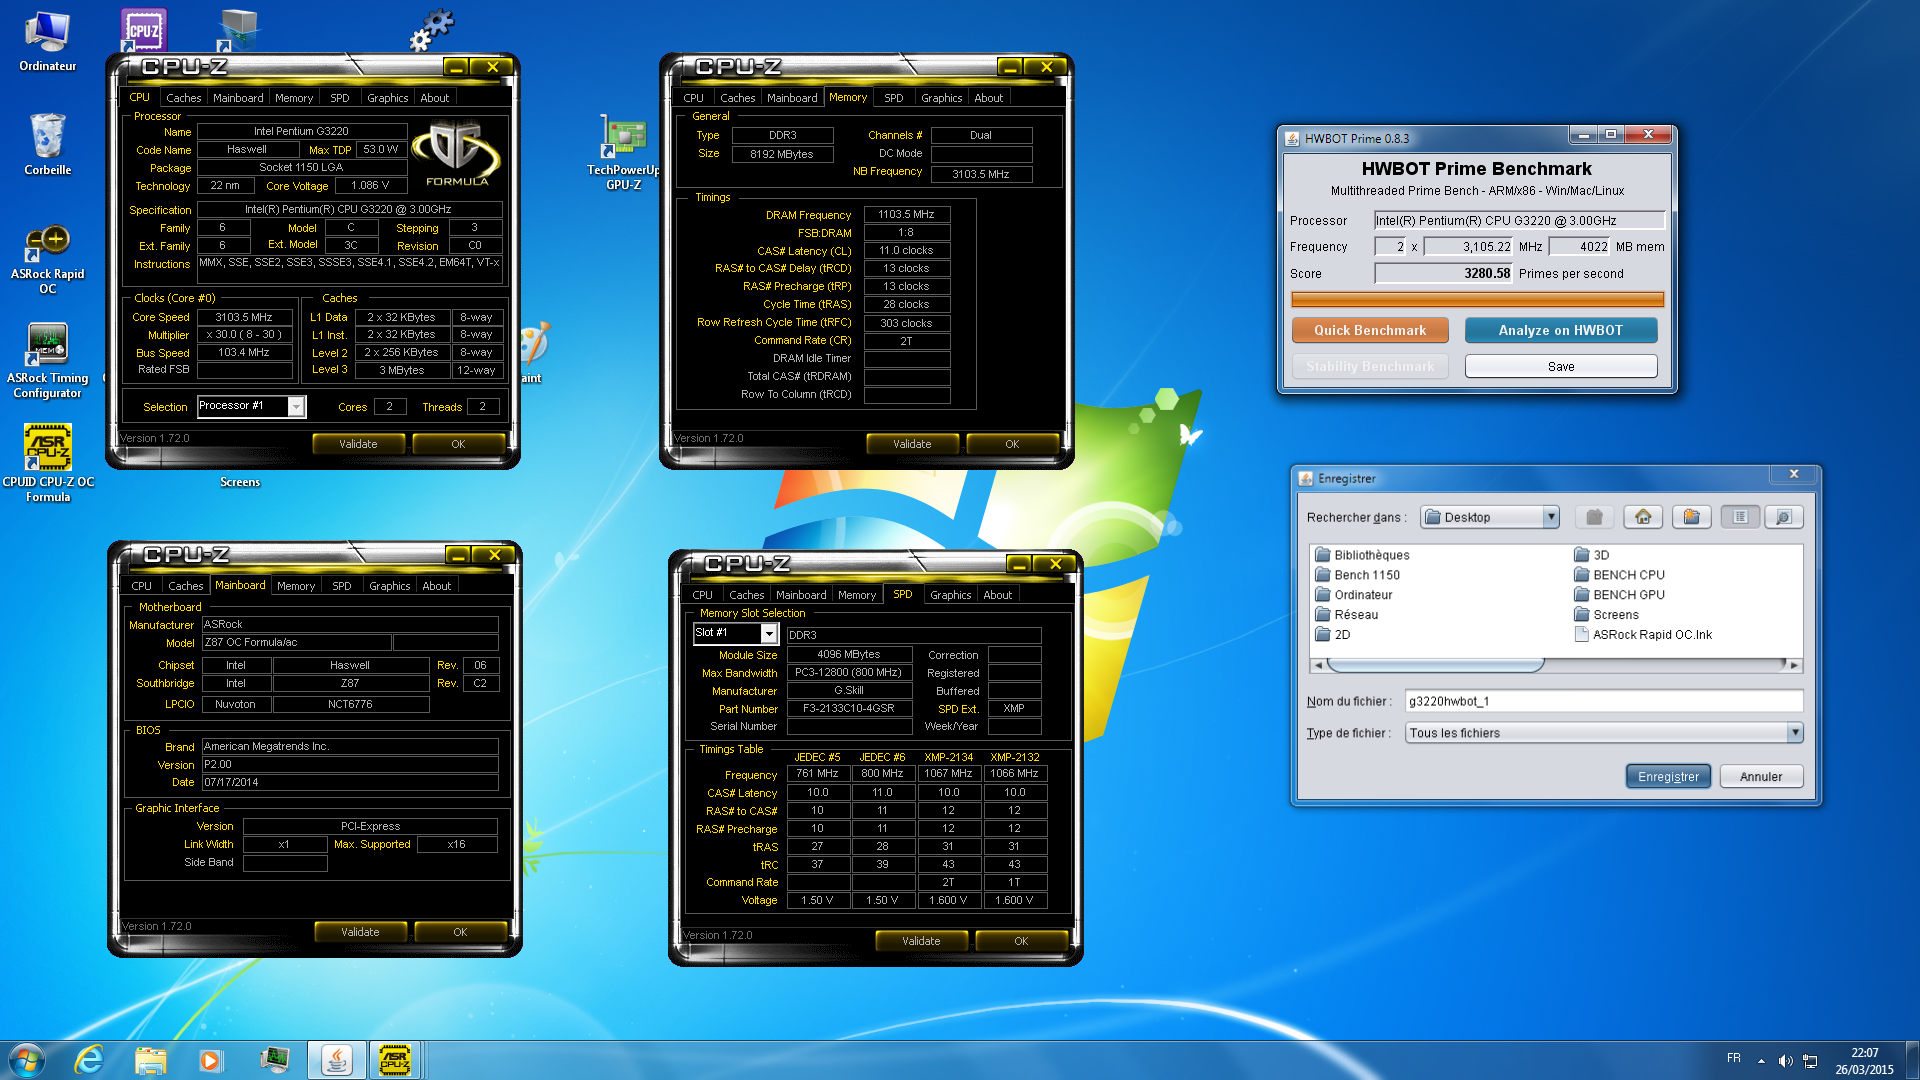This screenshot has width=1920, height=1080.
Task: Open CPUID CPU-Z OC Formula desktop shortcut
Action: click(47, 462)
